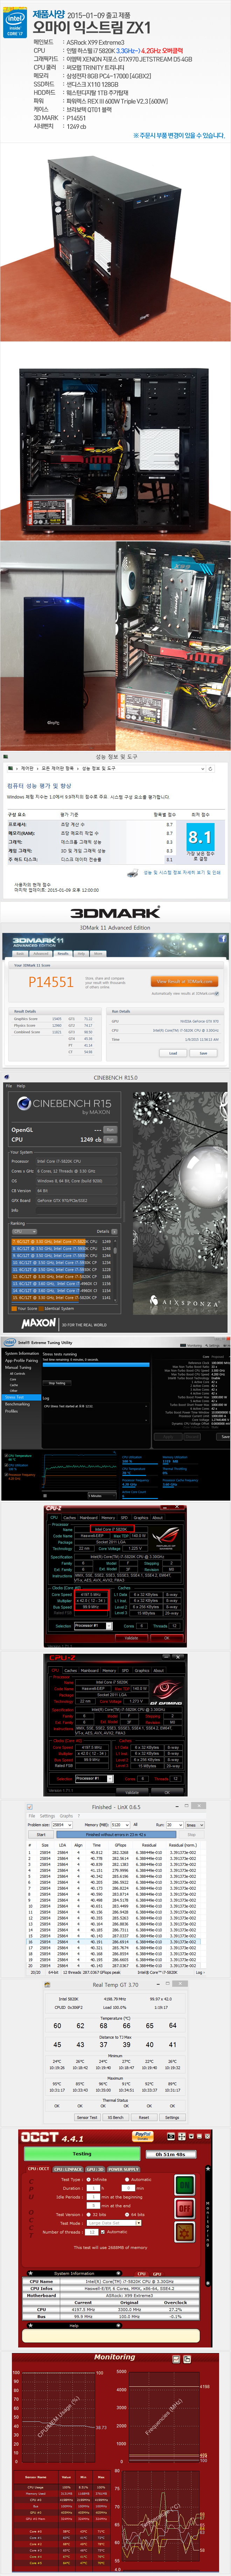
Task: Open the POWER SUPPLY tab in OCCT
Action: tap(124, 2169)
